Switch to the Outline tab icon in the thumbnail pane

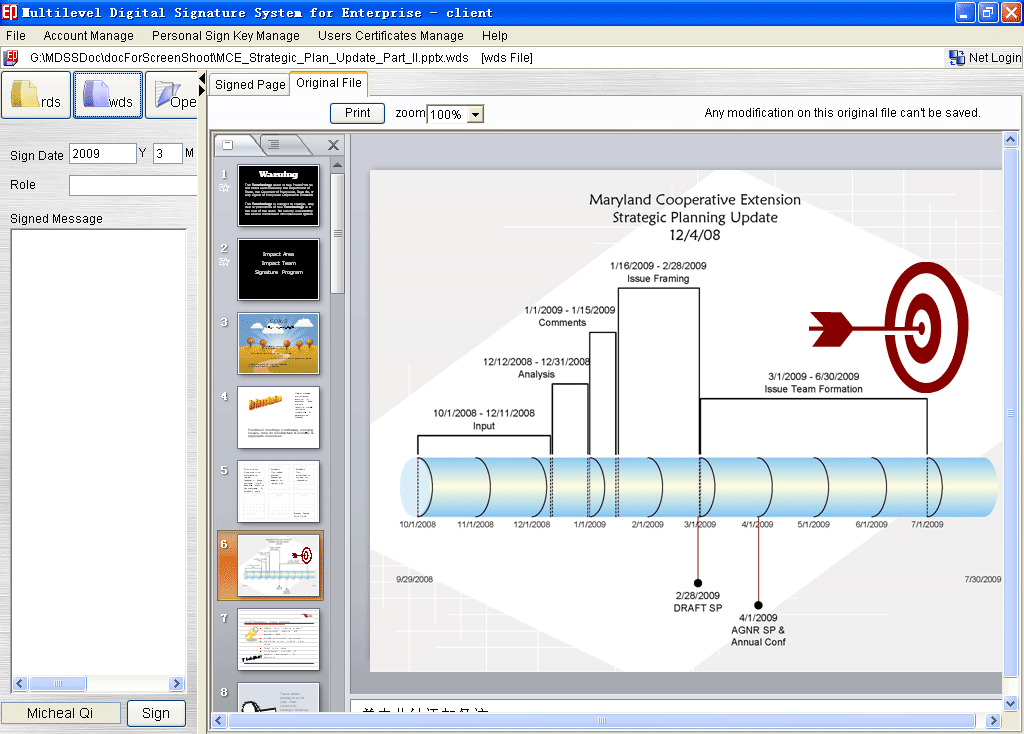[x=274, y=144]
